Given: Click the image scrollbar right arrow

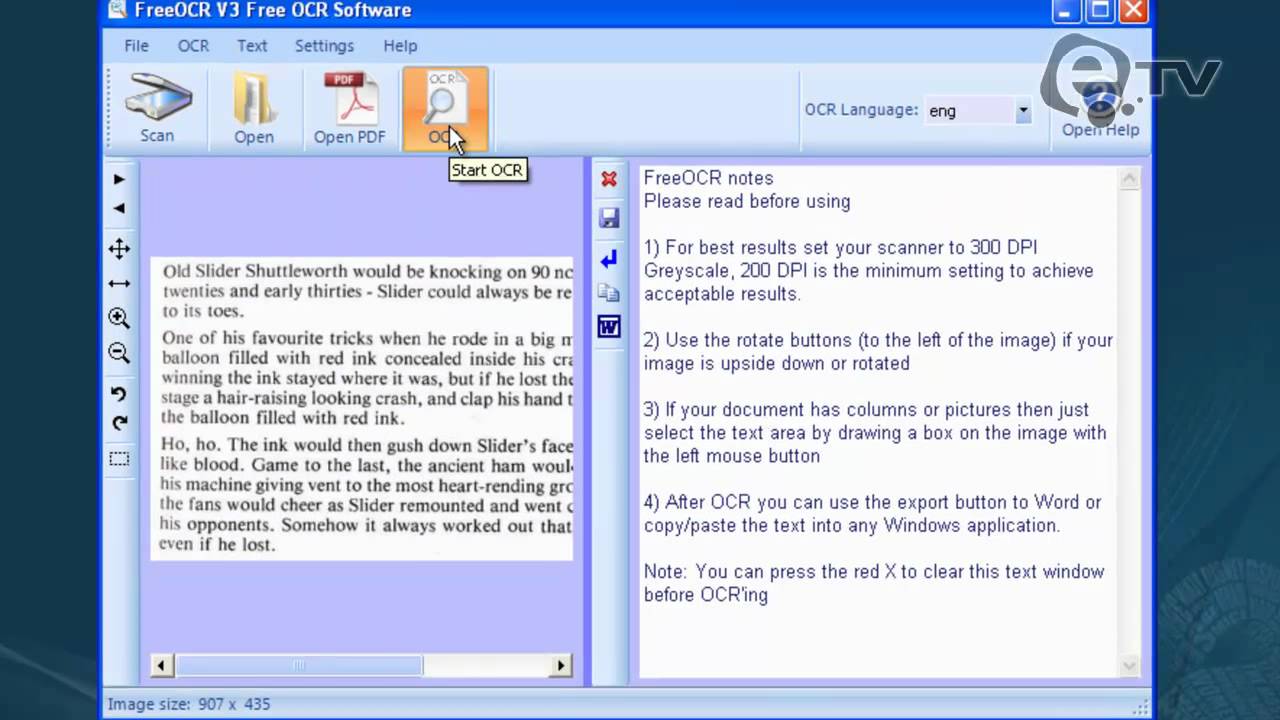Looking at the screenshot, I should (561, 665).
